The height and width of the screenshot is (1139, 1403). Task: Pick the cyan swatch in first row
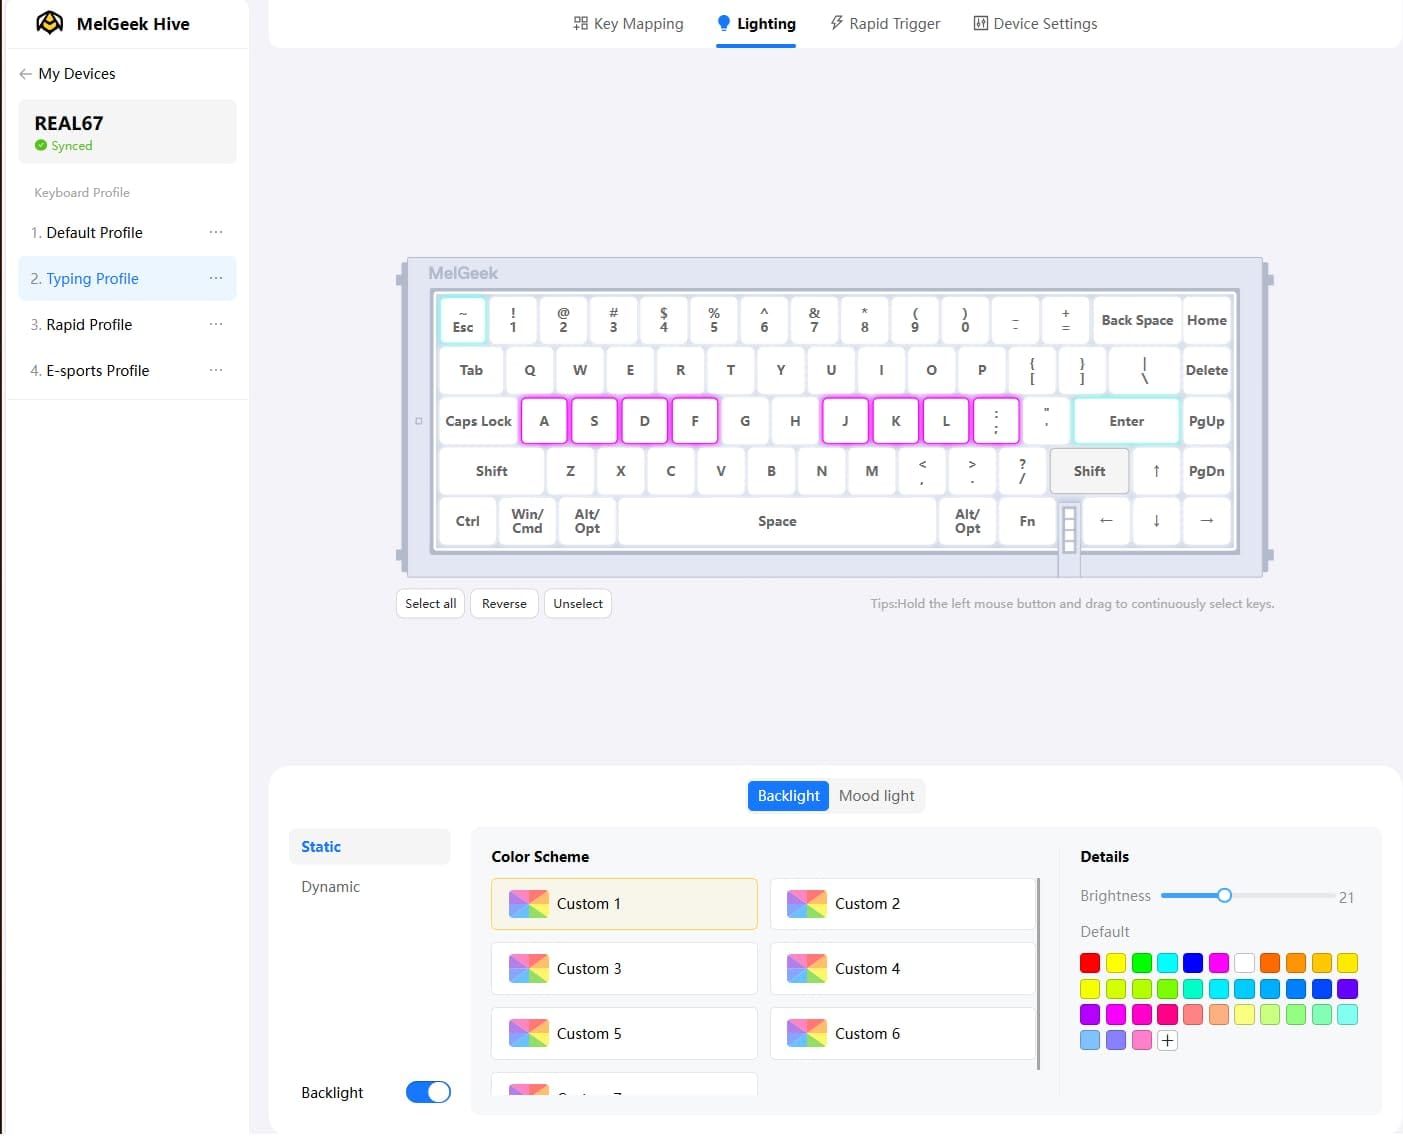click(x=1167, y=963)
